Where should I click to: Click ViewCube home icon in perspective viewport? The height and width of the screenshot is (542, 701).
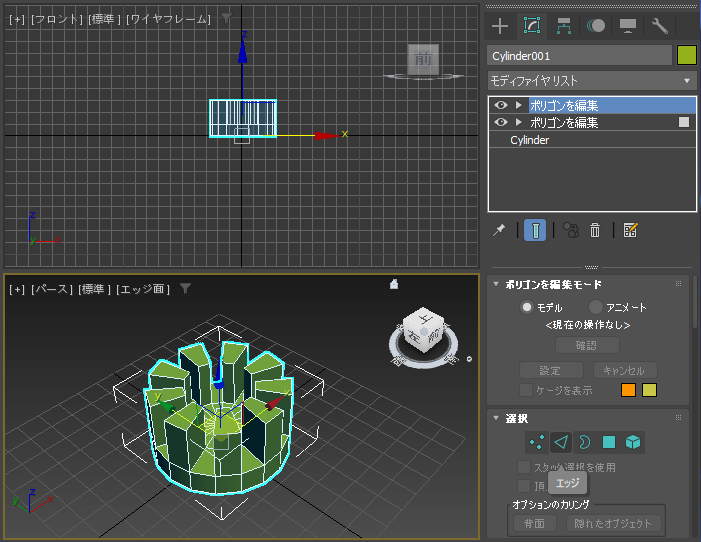pyautogui.click(x=394, y=284)
